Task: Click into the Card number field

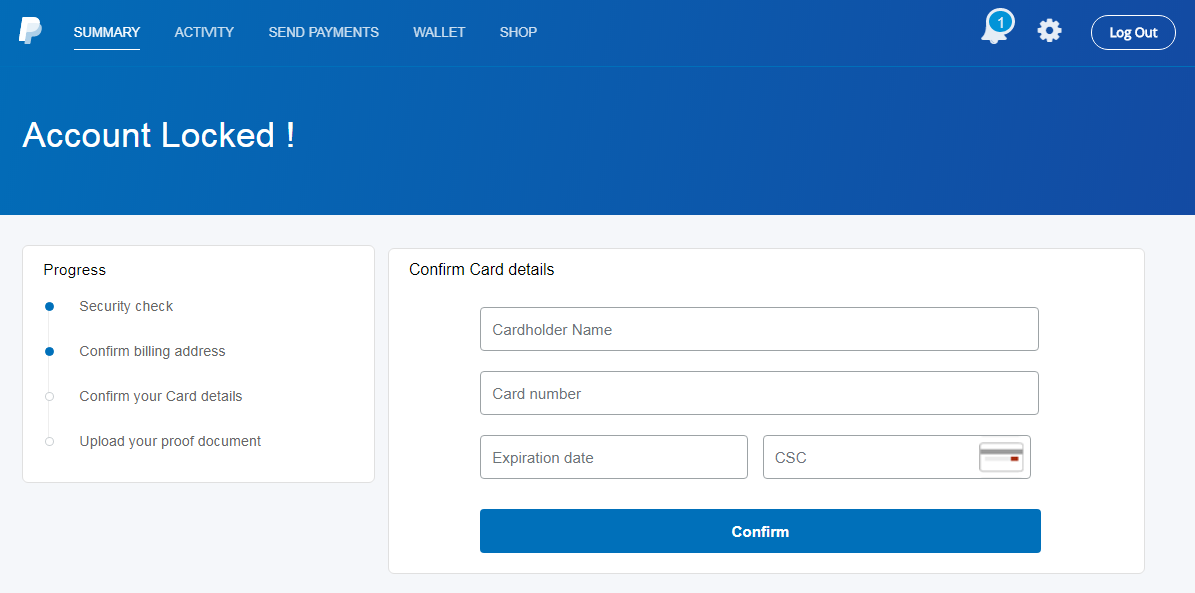Action: (759, 393)
